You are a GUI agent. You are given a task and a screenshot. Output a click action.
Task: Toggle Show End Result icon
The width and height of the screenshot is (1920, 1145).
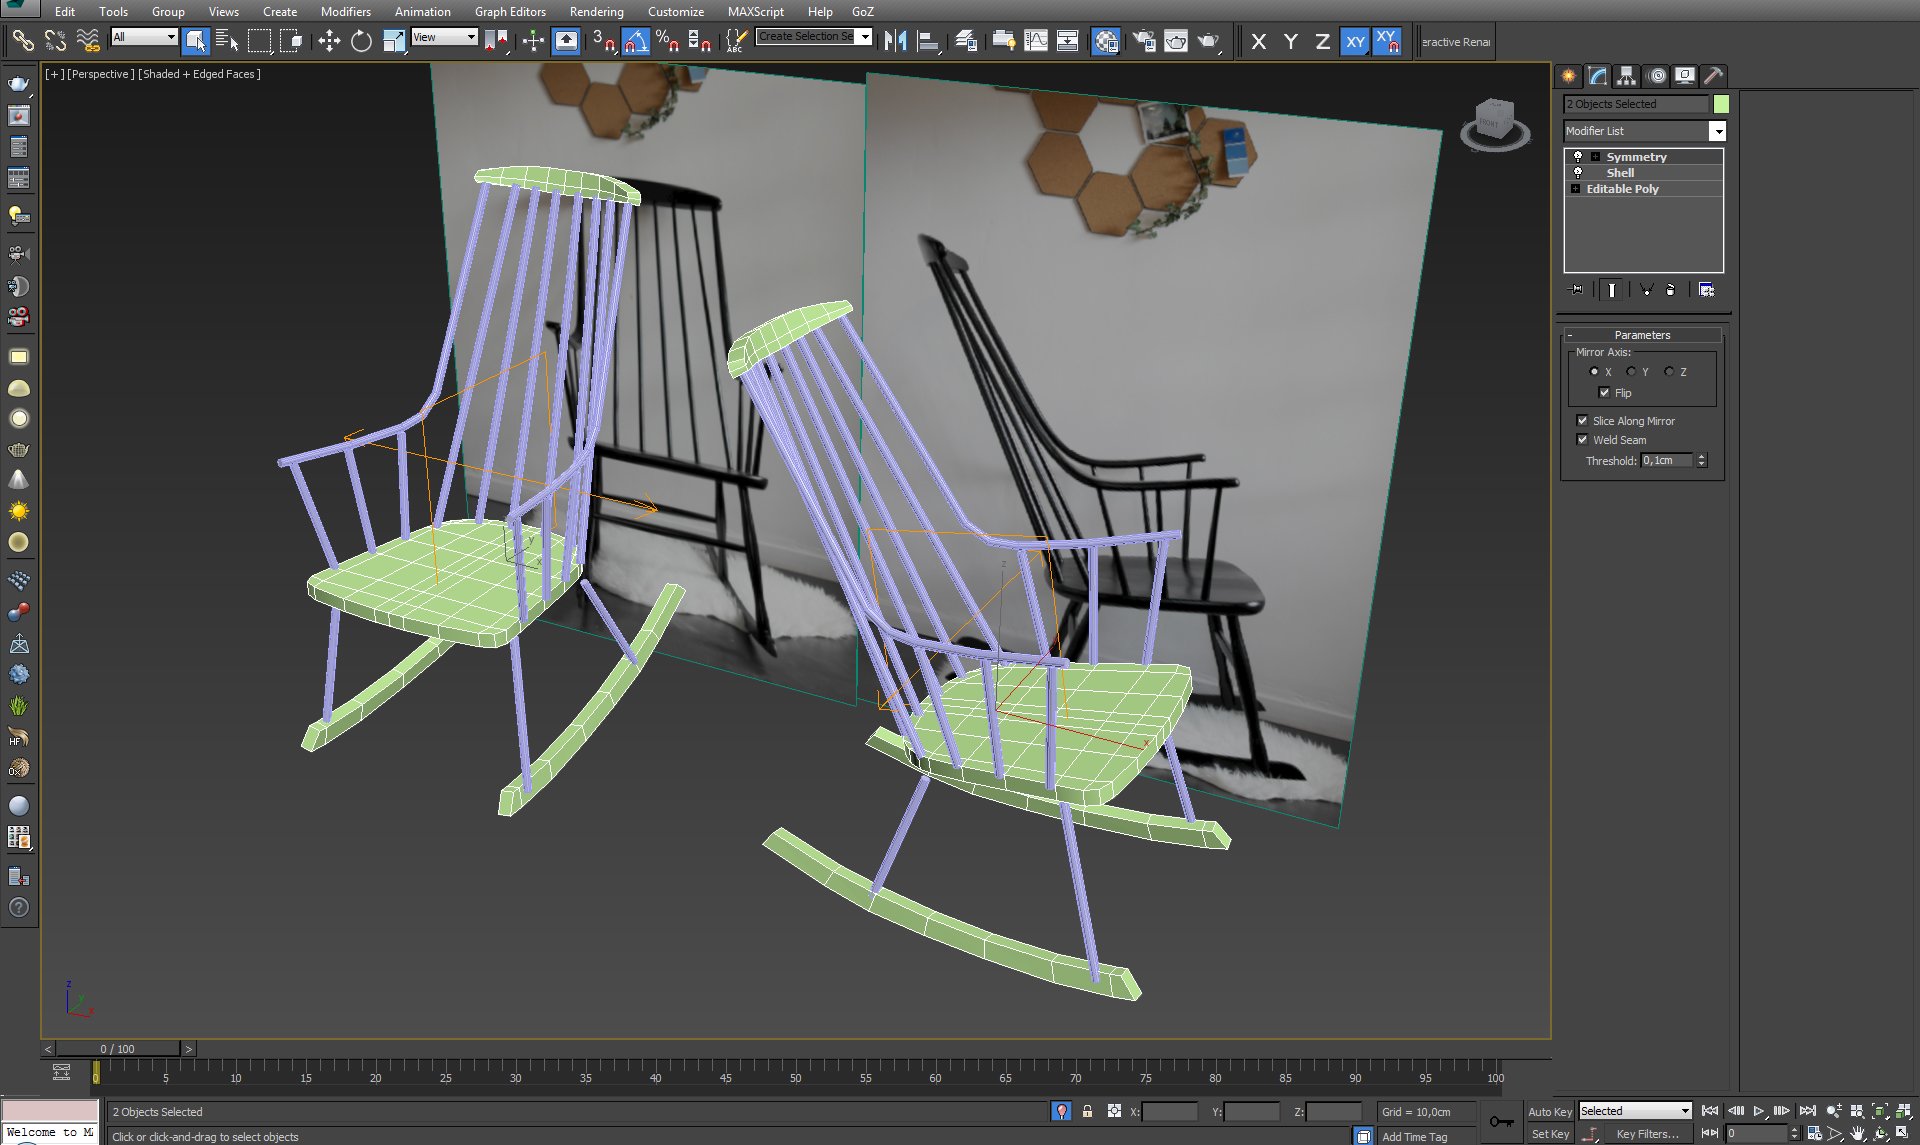tap(1611, 290)
